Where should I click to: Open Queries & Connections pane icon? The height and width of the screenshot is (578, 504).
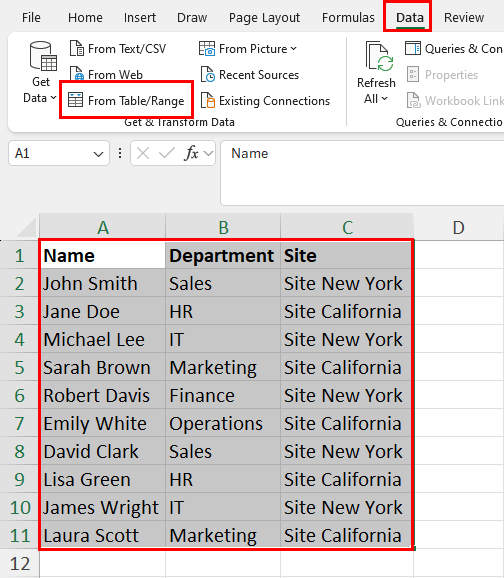tap(413, 49)
